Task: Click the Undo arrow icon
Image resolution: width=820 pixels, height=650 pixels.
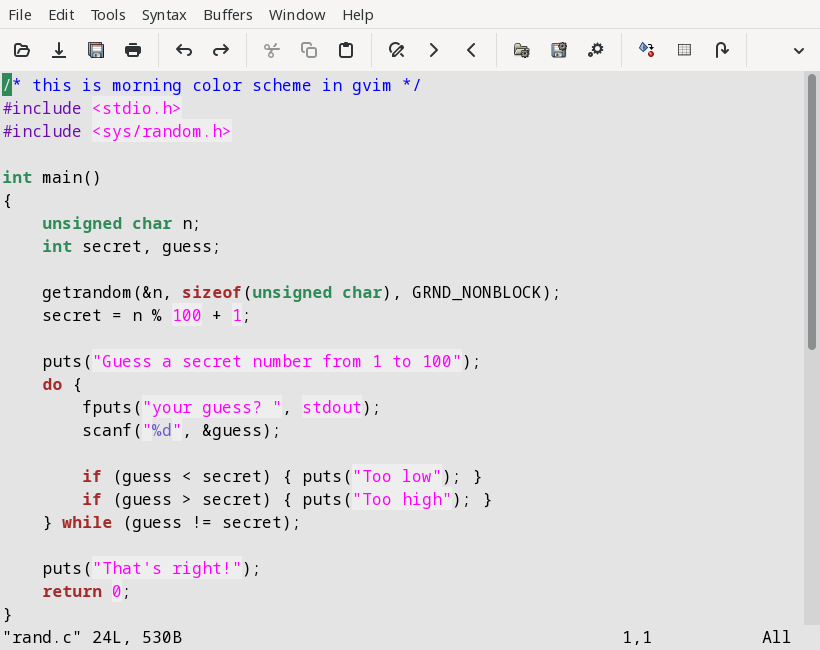Action: tap(184, 50)
